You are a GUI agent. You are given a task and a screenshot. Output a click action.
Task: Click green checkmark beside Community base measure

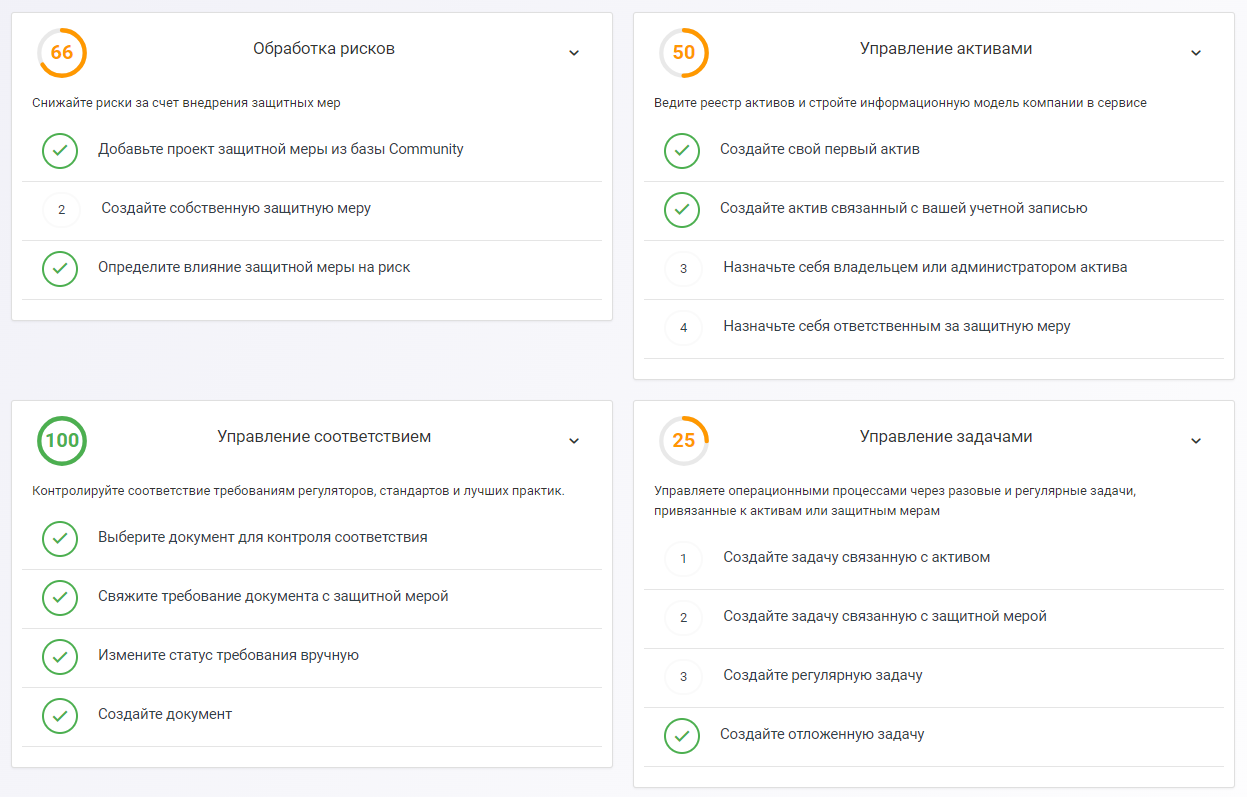[60, 151]
